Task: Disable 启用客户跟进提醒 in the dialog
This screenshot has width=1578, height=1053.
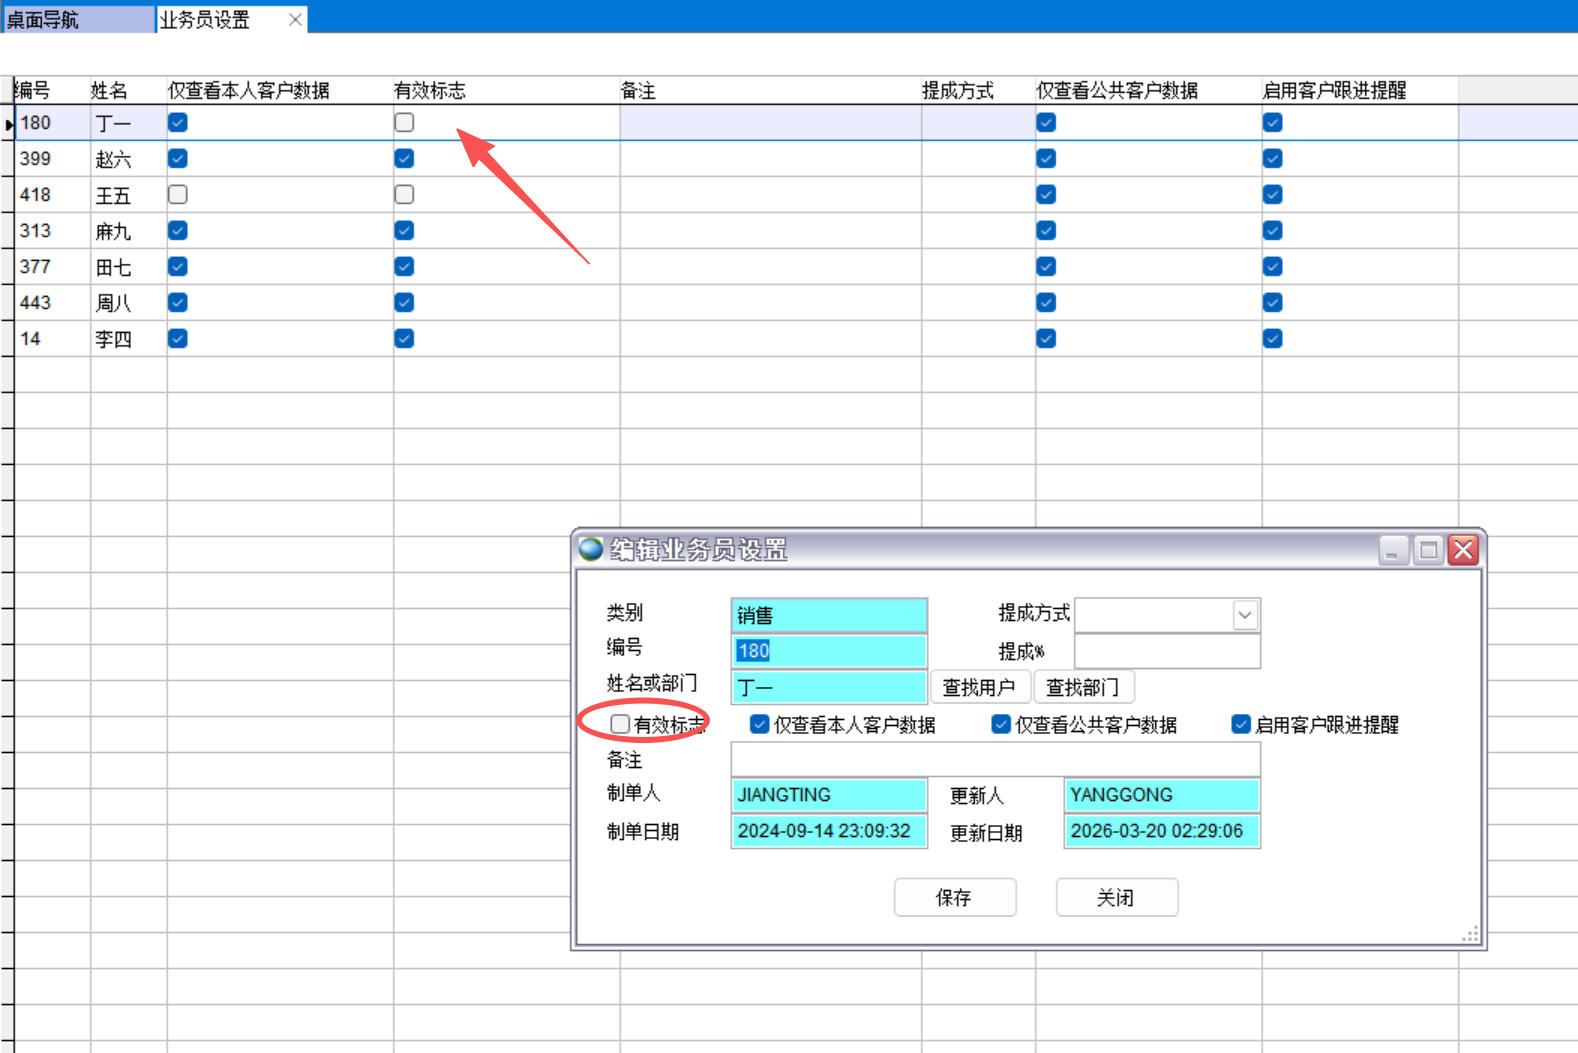Action: tap(1241, 724)
